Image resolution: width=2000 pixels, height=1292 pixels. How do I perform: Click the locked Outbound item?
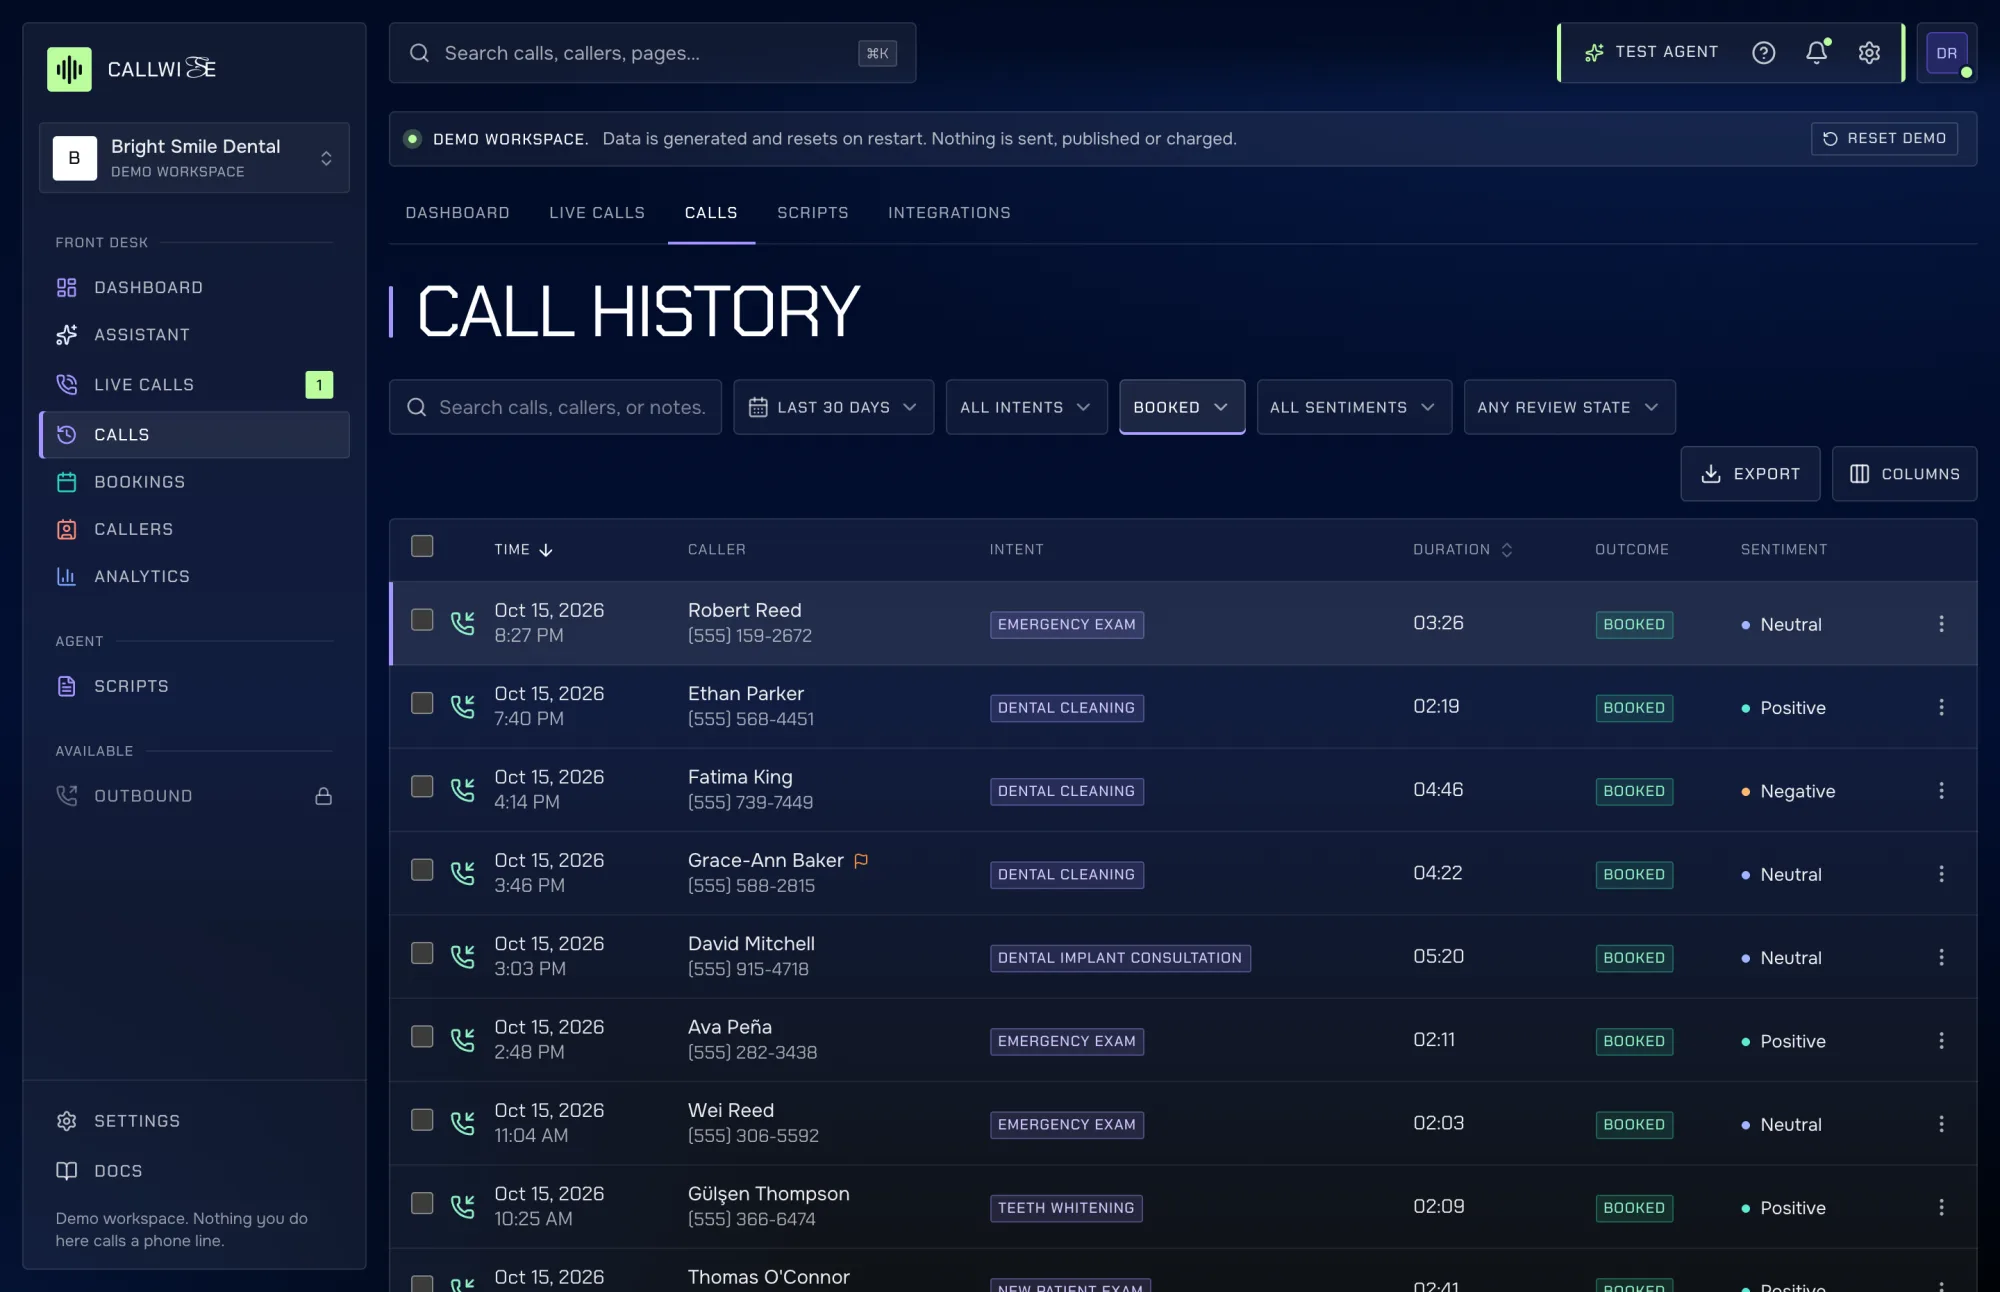(194, 796)
